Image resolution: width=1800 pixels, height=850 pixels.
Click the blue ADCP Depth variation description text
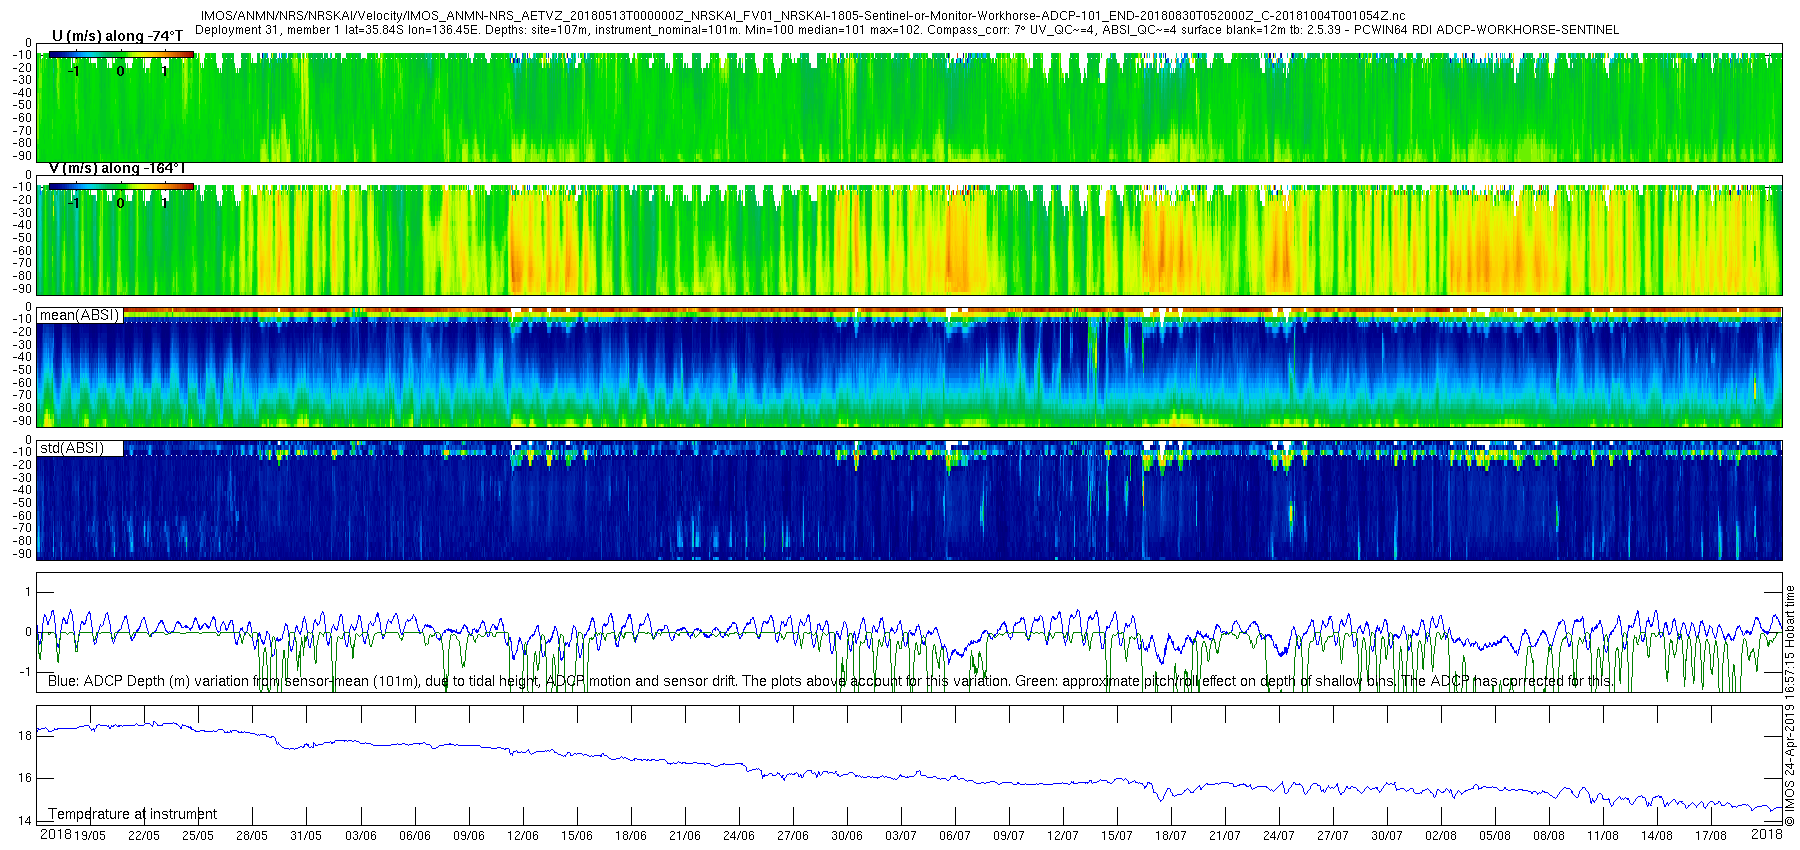830,681
